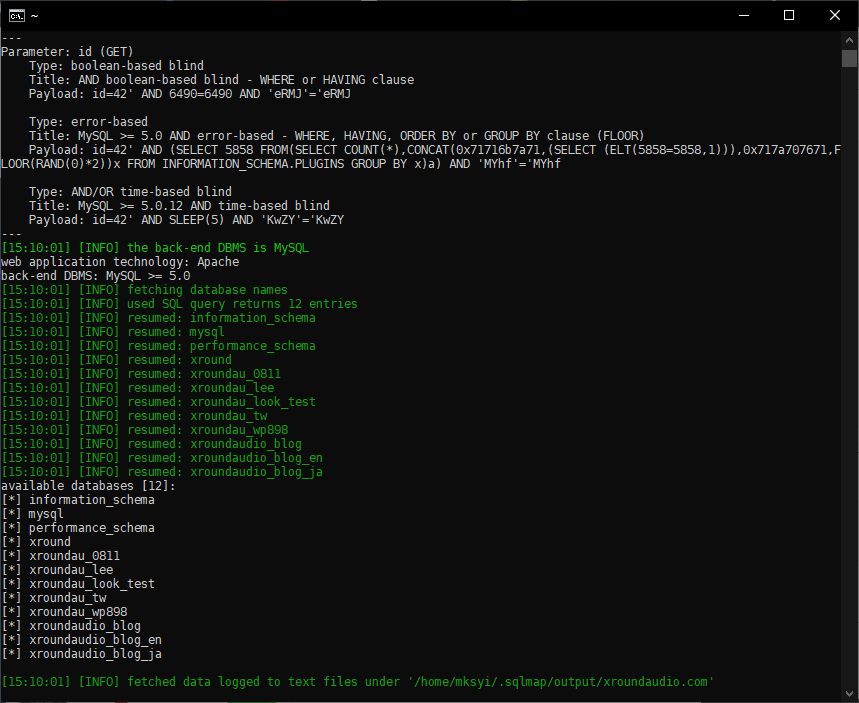Click '[*] information_schema' list entry
The height and width of the screenshot is (703, 859).
pyautogui.click(x=78, y=500)
